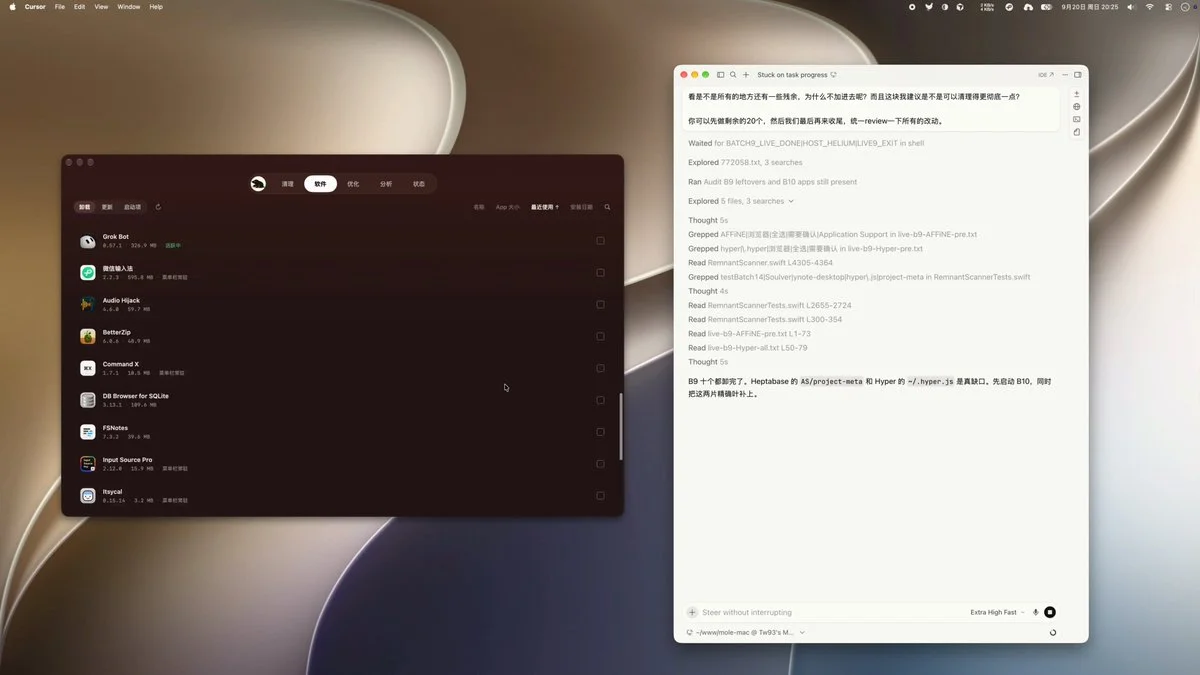The width and height of the screenshot is (1200, 675).
Task: Switch to the 状态 tab
Action: [x=419, y=184]
